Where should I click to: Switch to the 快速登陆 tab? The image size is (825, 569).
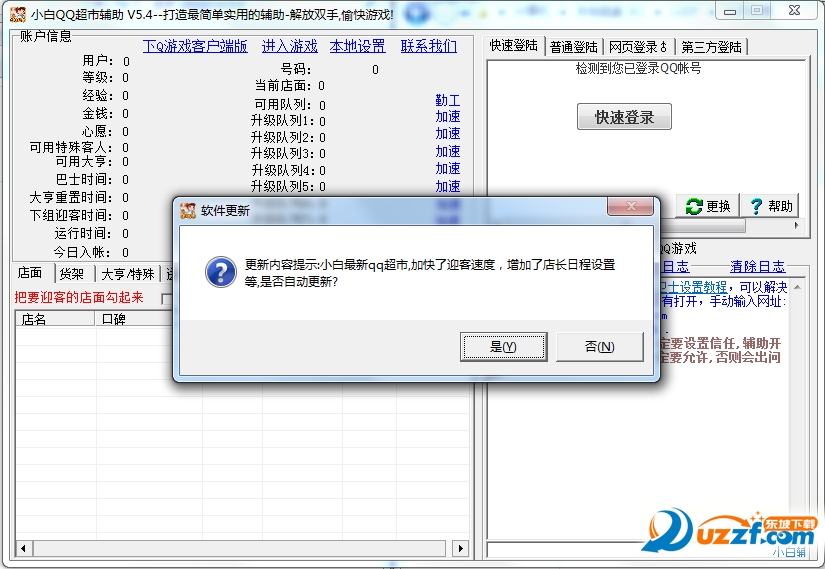coord(514,46)
